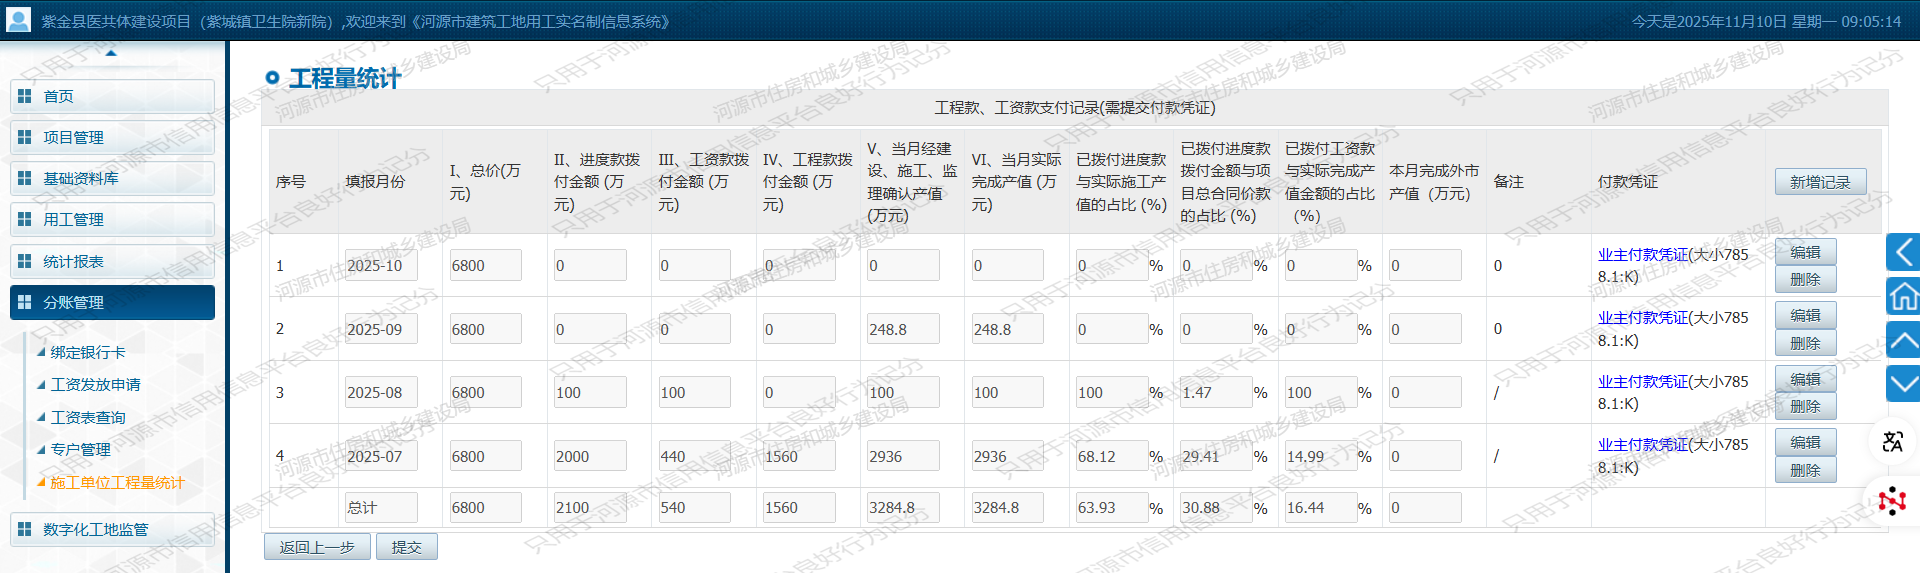Click the 新增记录 button
This screenshot has height=573, width=1920.
(x=1820, y=182)
